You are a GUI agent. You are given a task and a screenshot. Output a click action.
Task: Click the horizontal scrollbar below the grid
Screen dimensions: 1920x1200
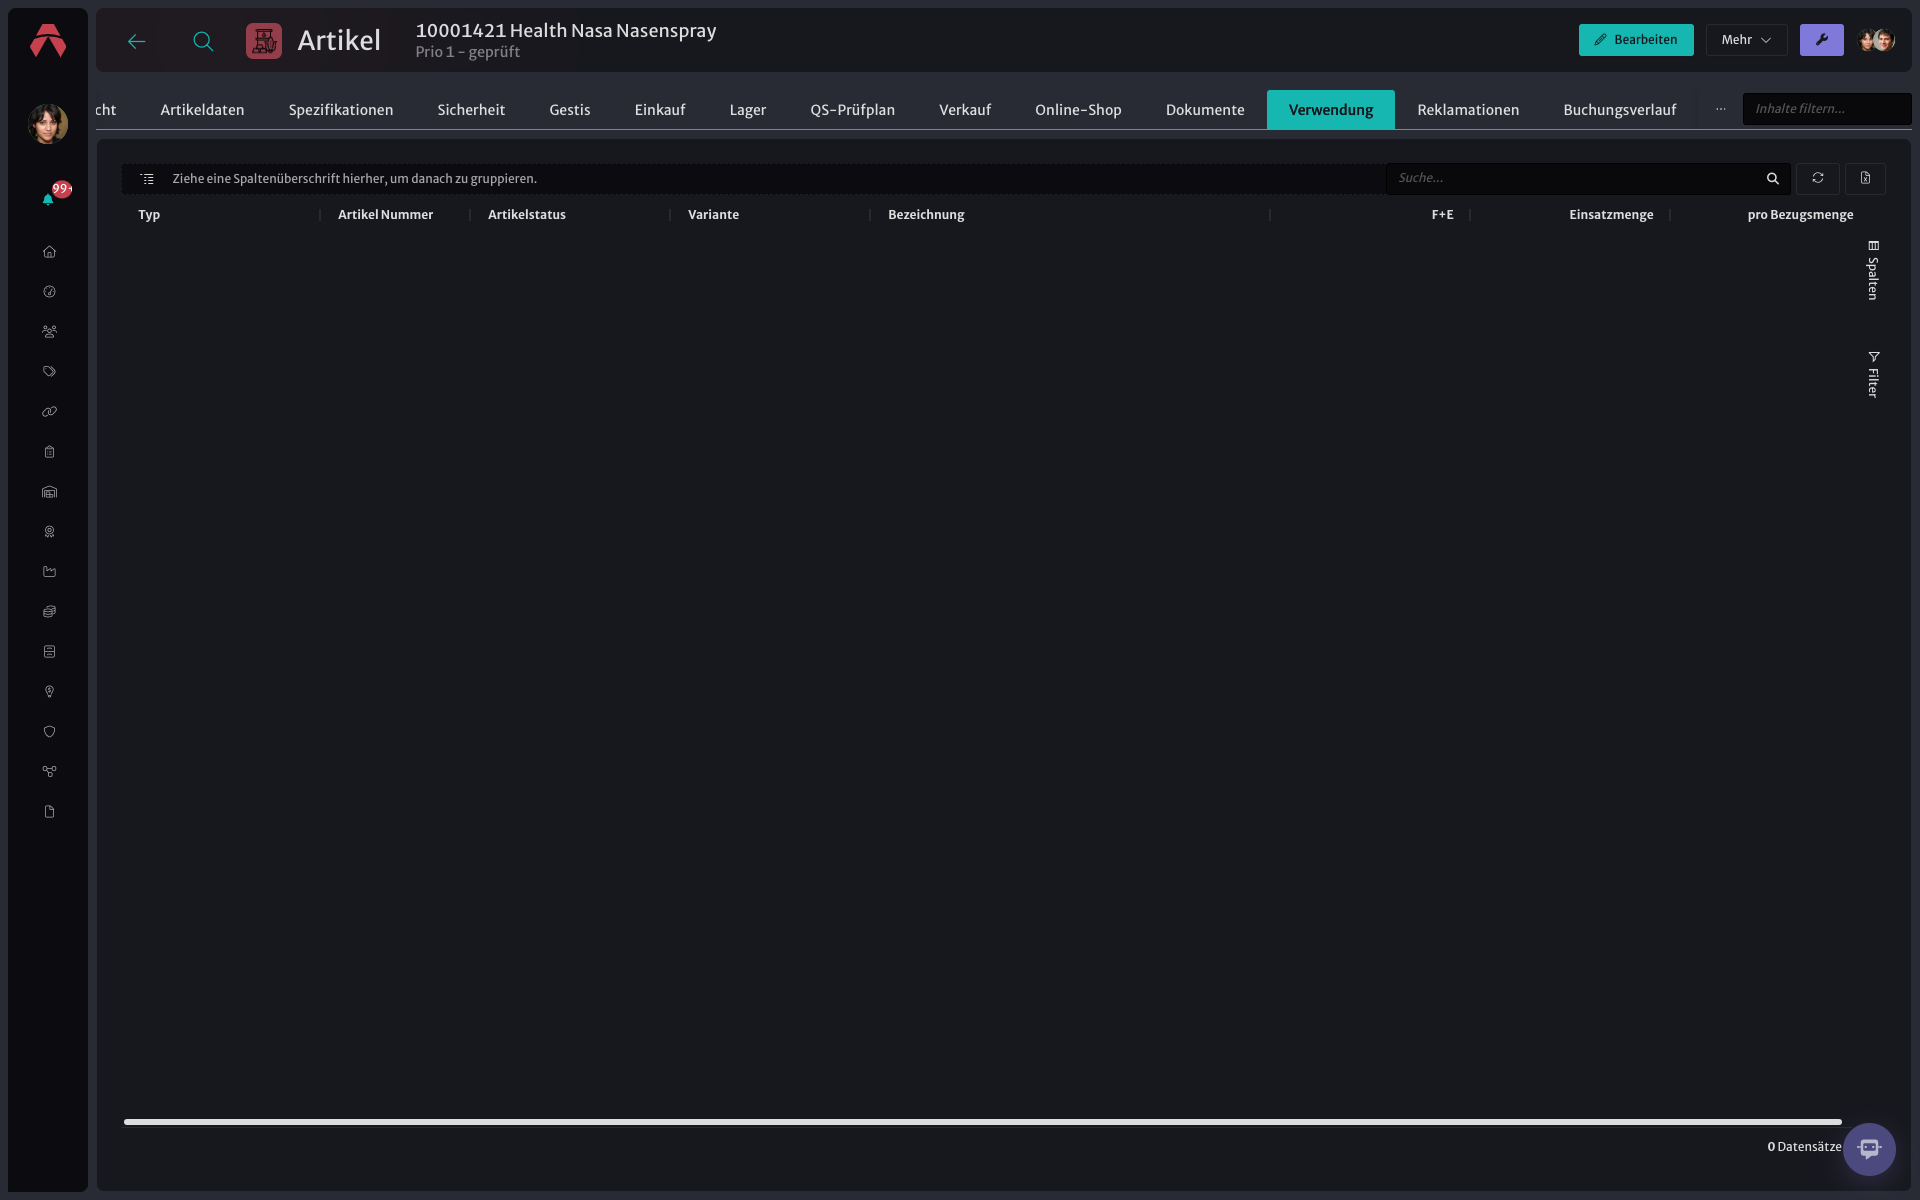982,1122
